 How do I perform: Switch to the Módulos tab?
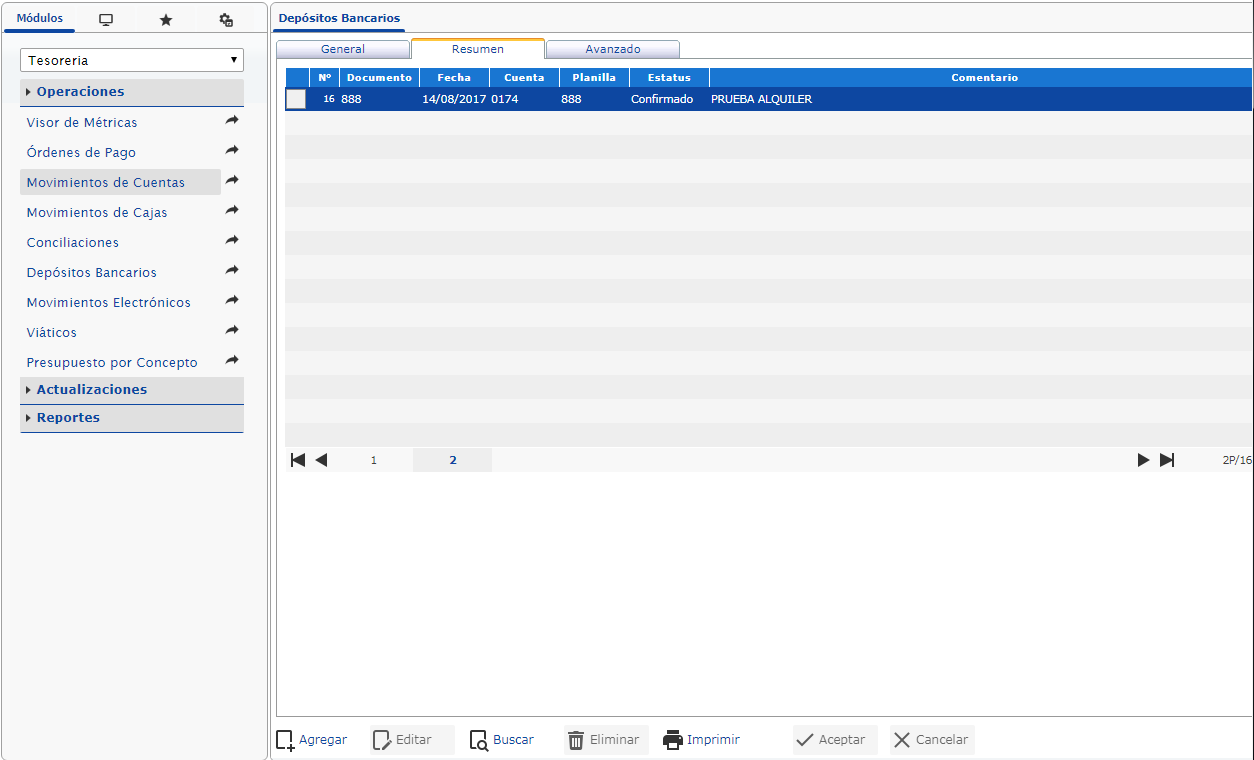[x=40, y=18]
